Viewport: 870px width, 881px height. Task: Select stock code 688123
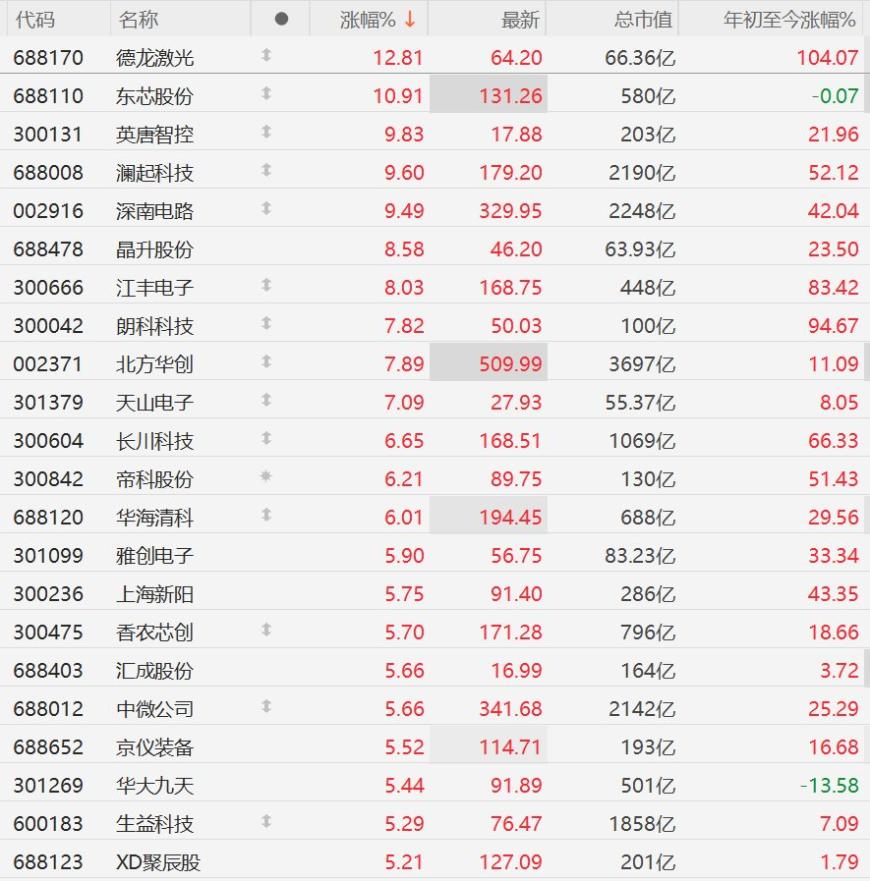pos(48,861)
